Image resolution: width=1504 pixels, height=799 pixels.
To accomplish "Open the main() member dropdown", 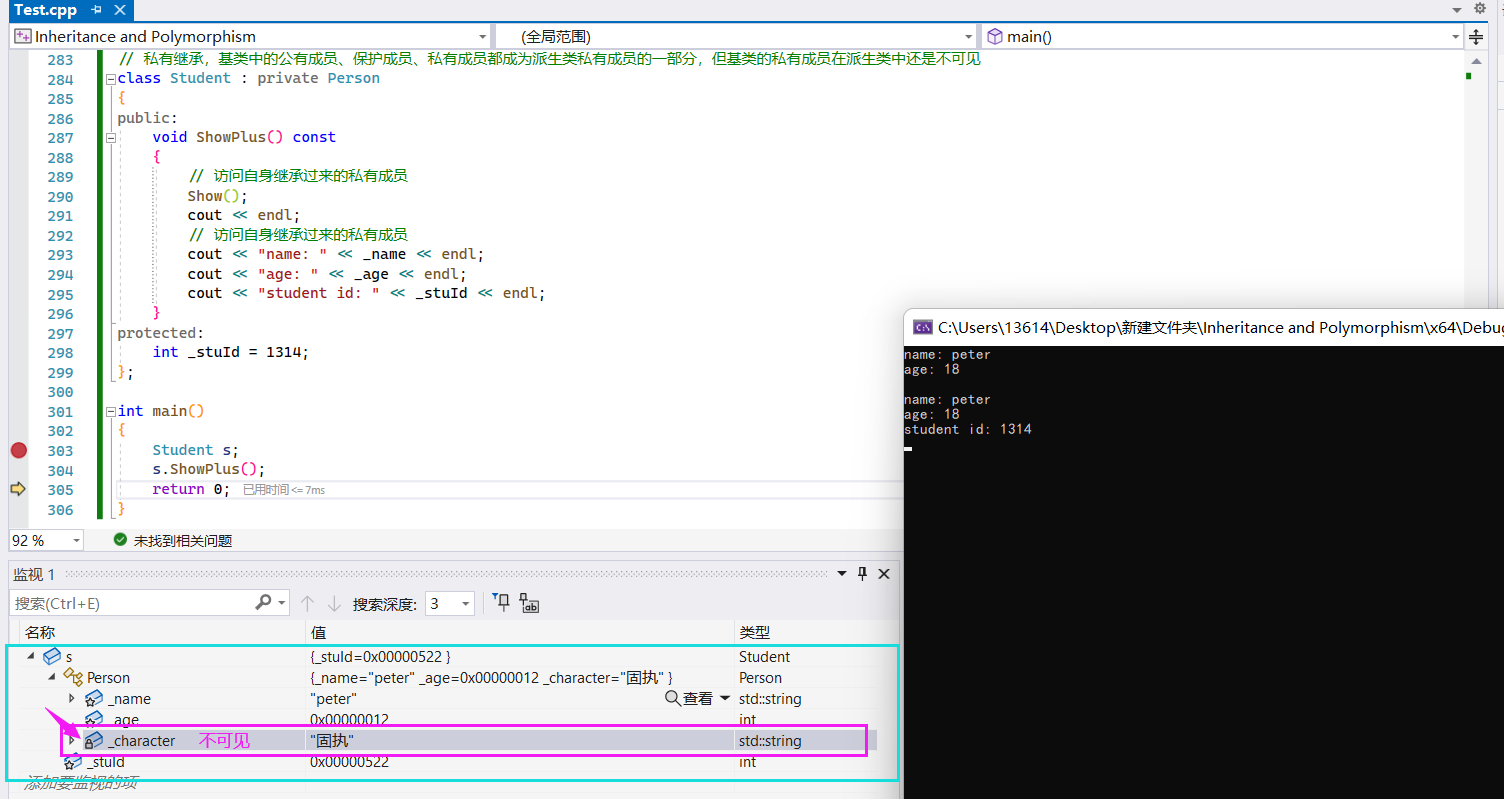I will pos(1222,36).
